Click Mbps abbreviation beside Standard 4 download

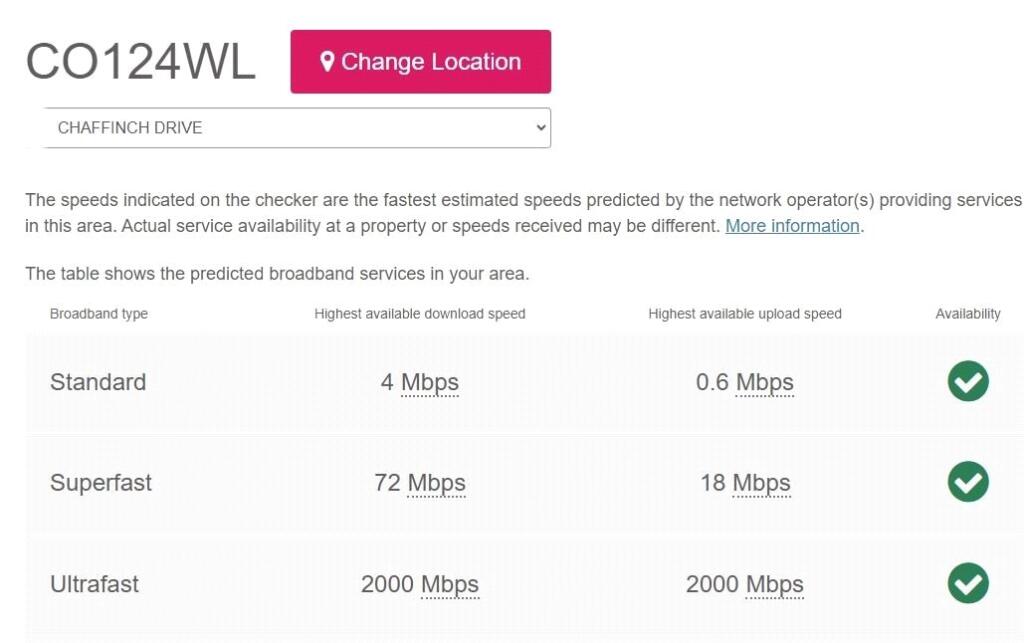(430, 382)
